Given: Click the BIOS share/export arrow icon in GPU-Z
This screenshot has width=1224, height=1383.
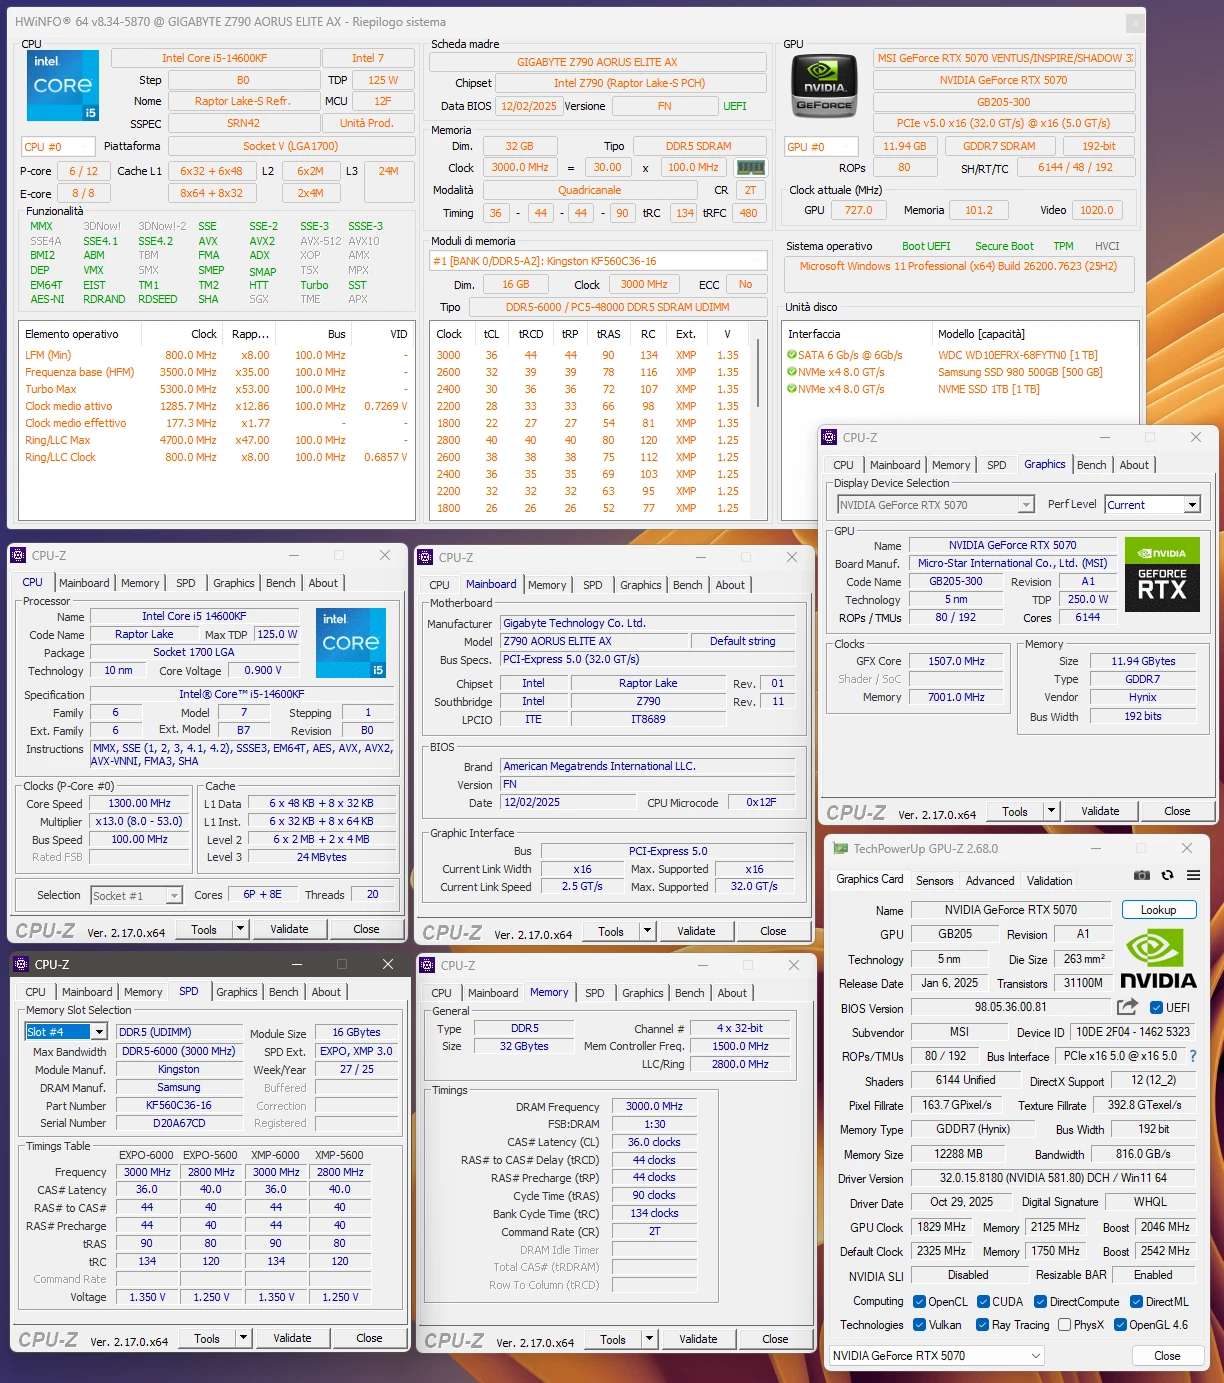Looking at the screenshot, I should [1127, 1007].
